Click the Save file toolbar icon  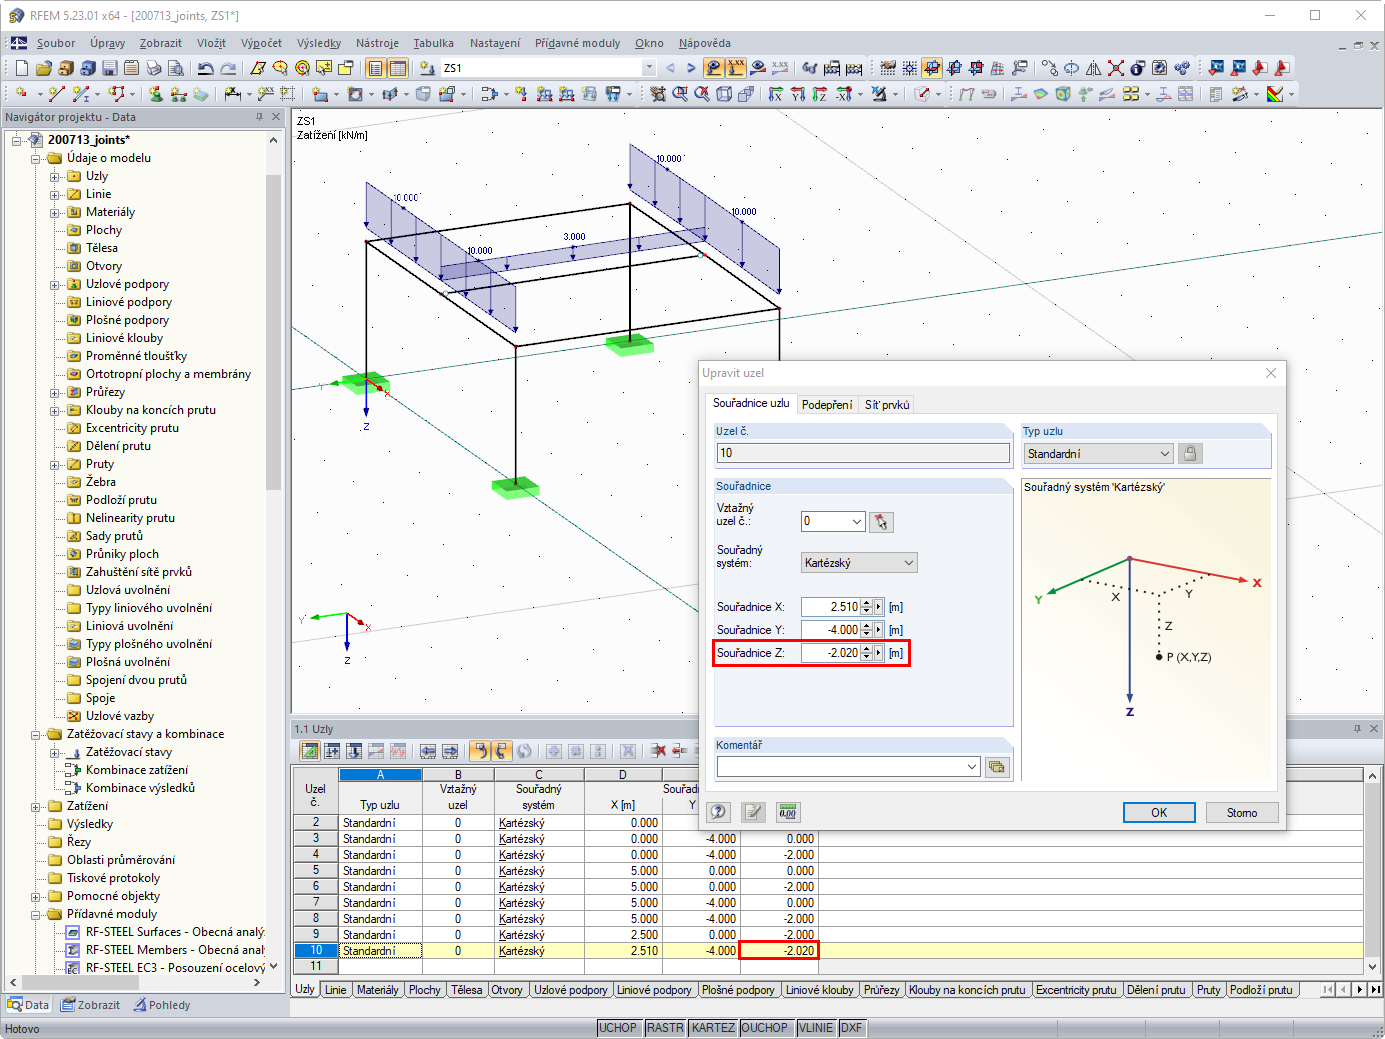coord(109,68)
